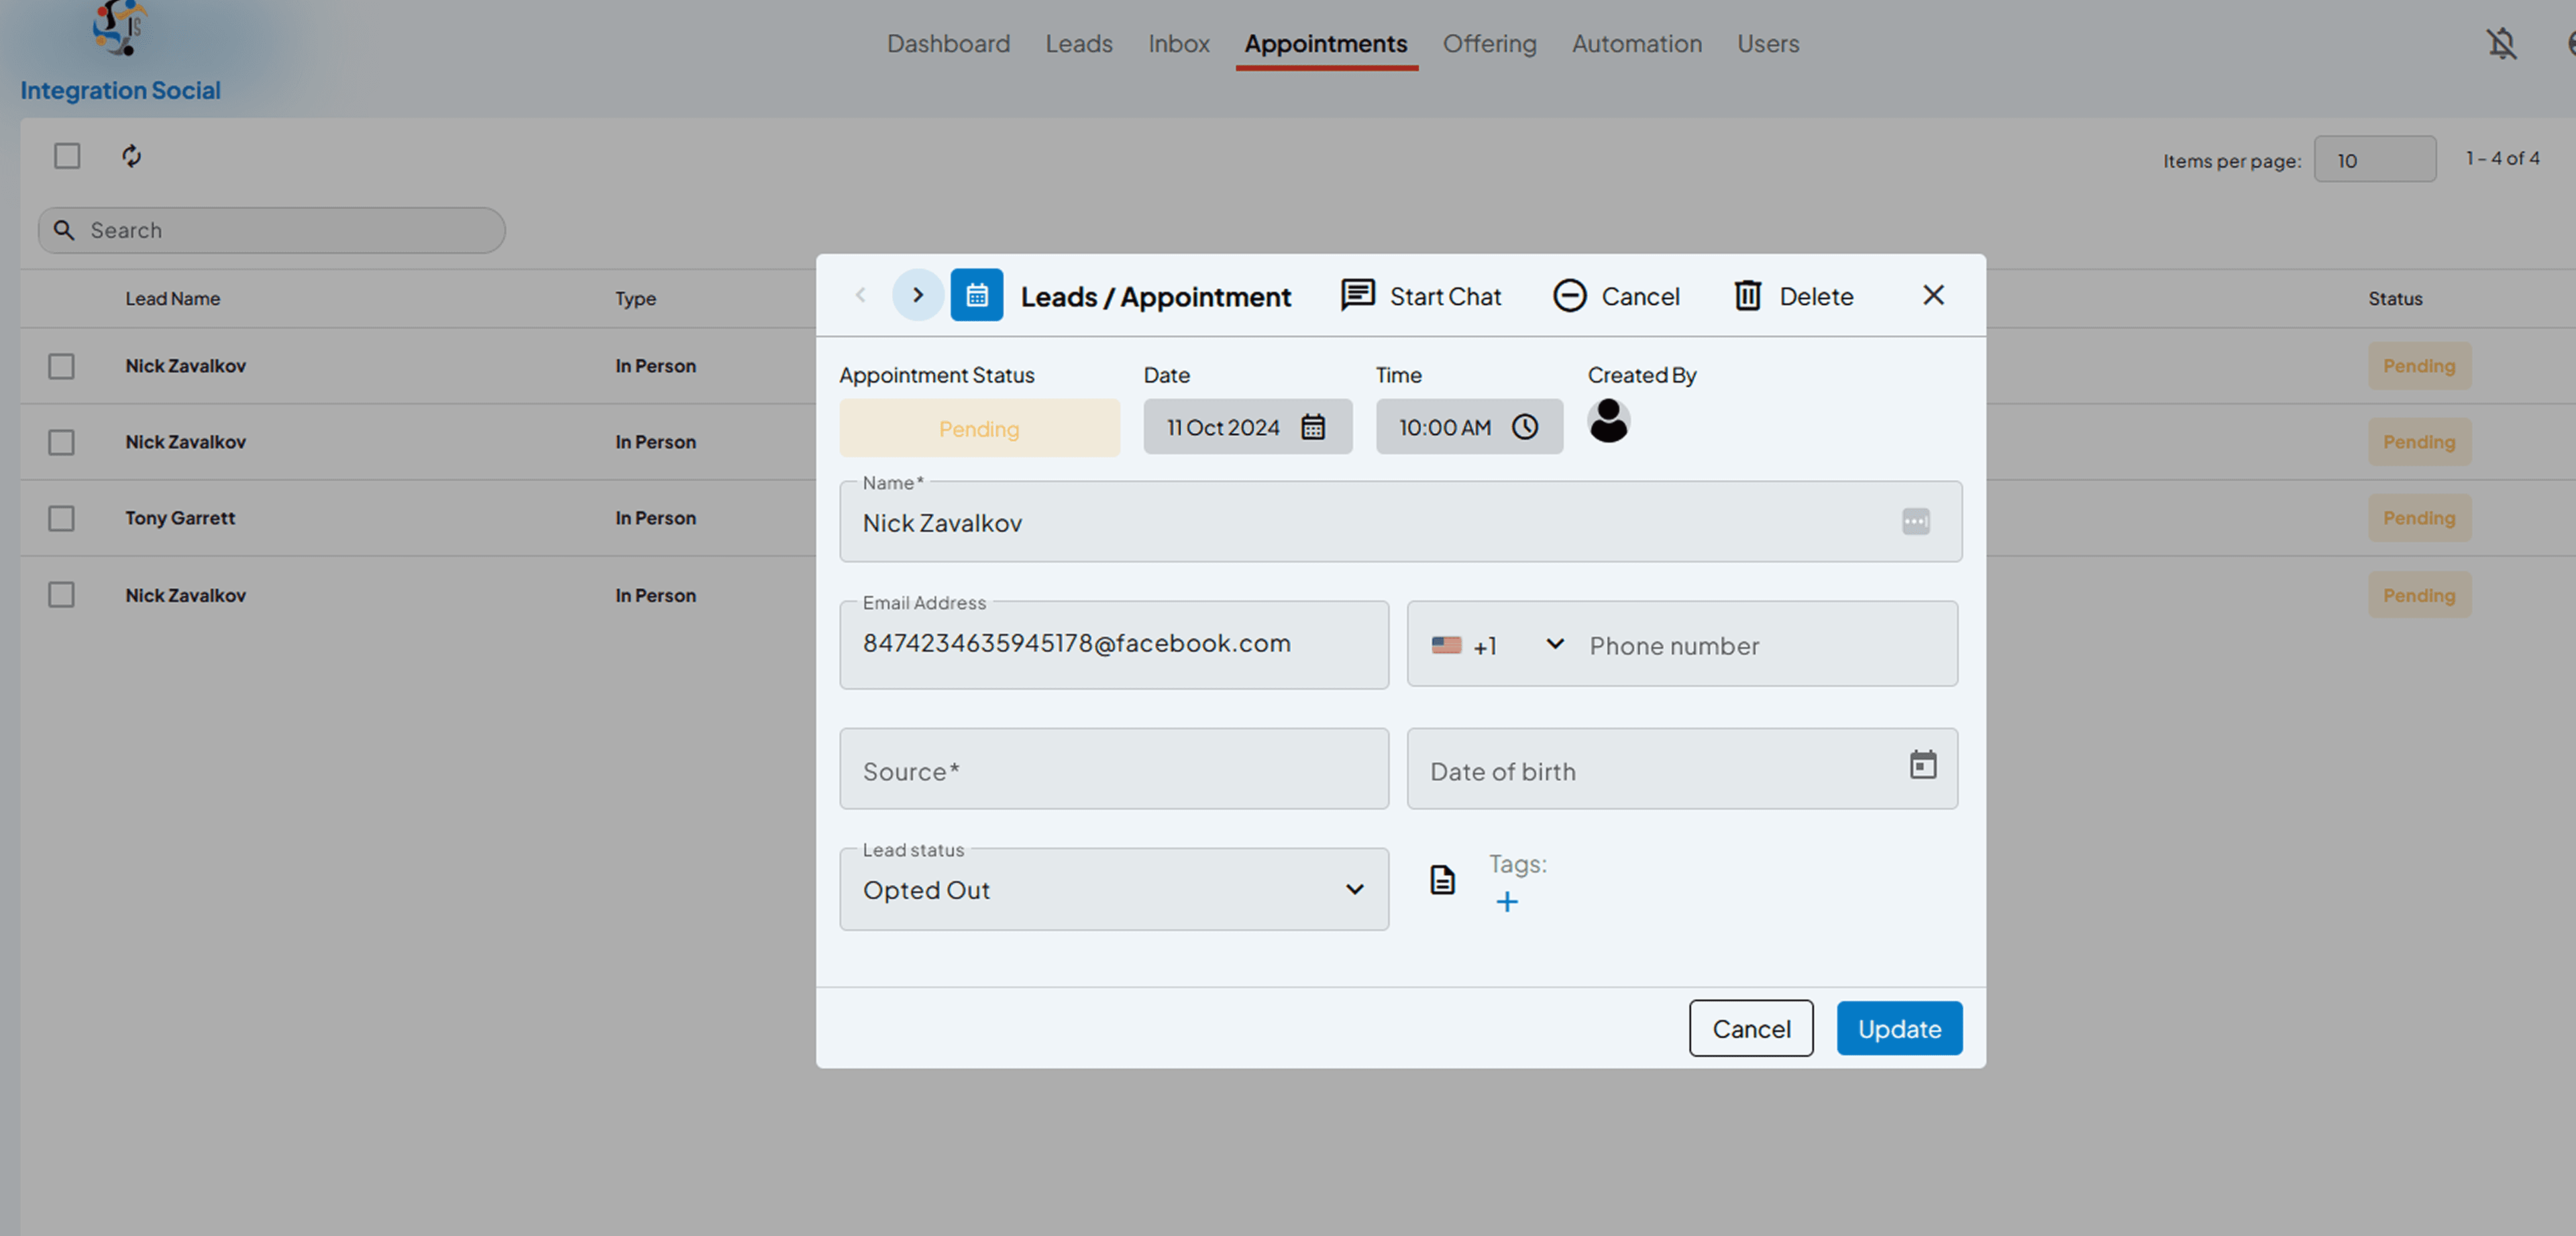Open the Automation tab
The height and width of the screenshot is (1236, 2576).
[1636, 44]
